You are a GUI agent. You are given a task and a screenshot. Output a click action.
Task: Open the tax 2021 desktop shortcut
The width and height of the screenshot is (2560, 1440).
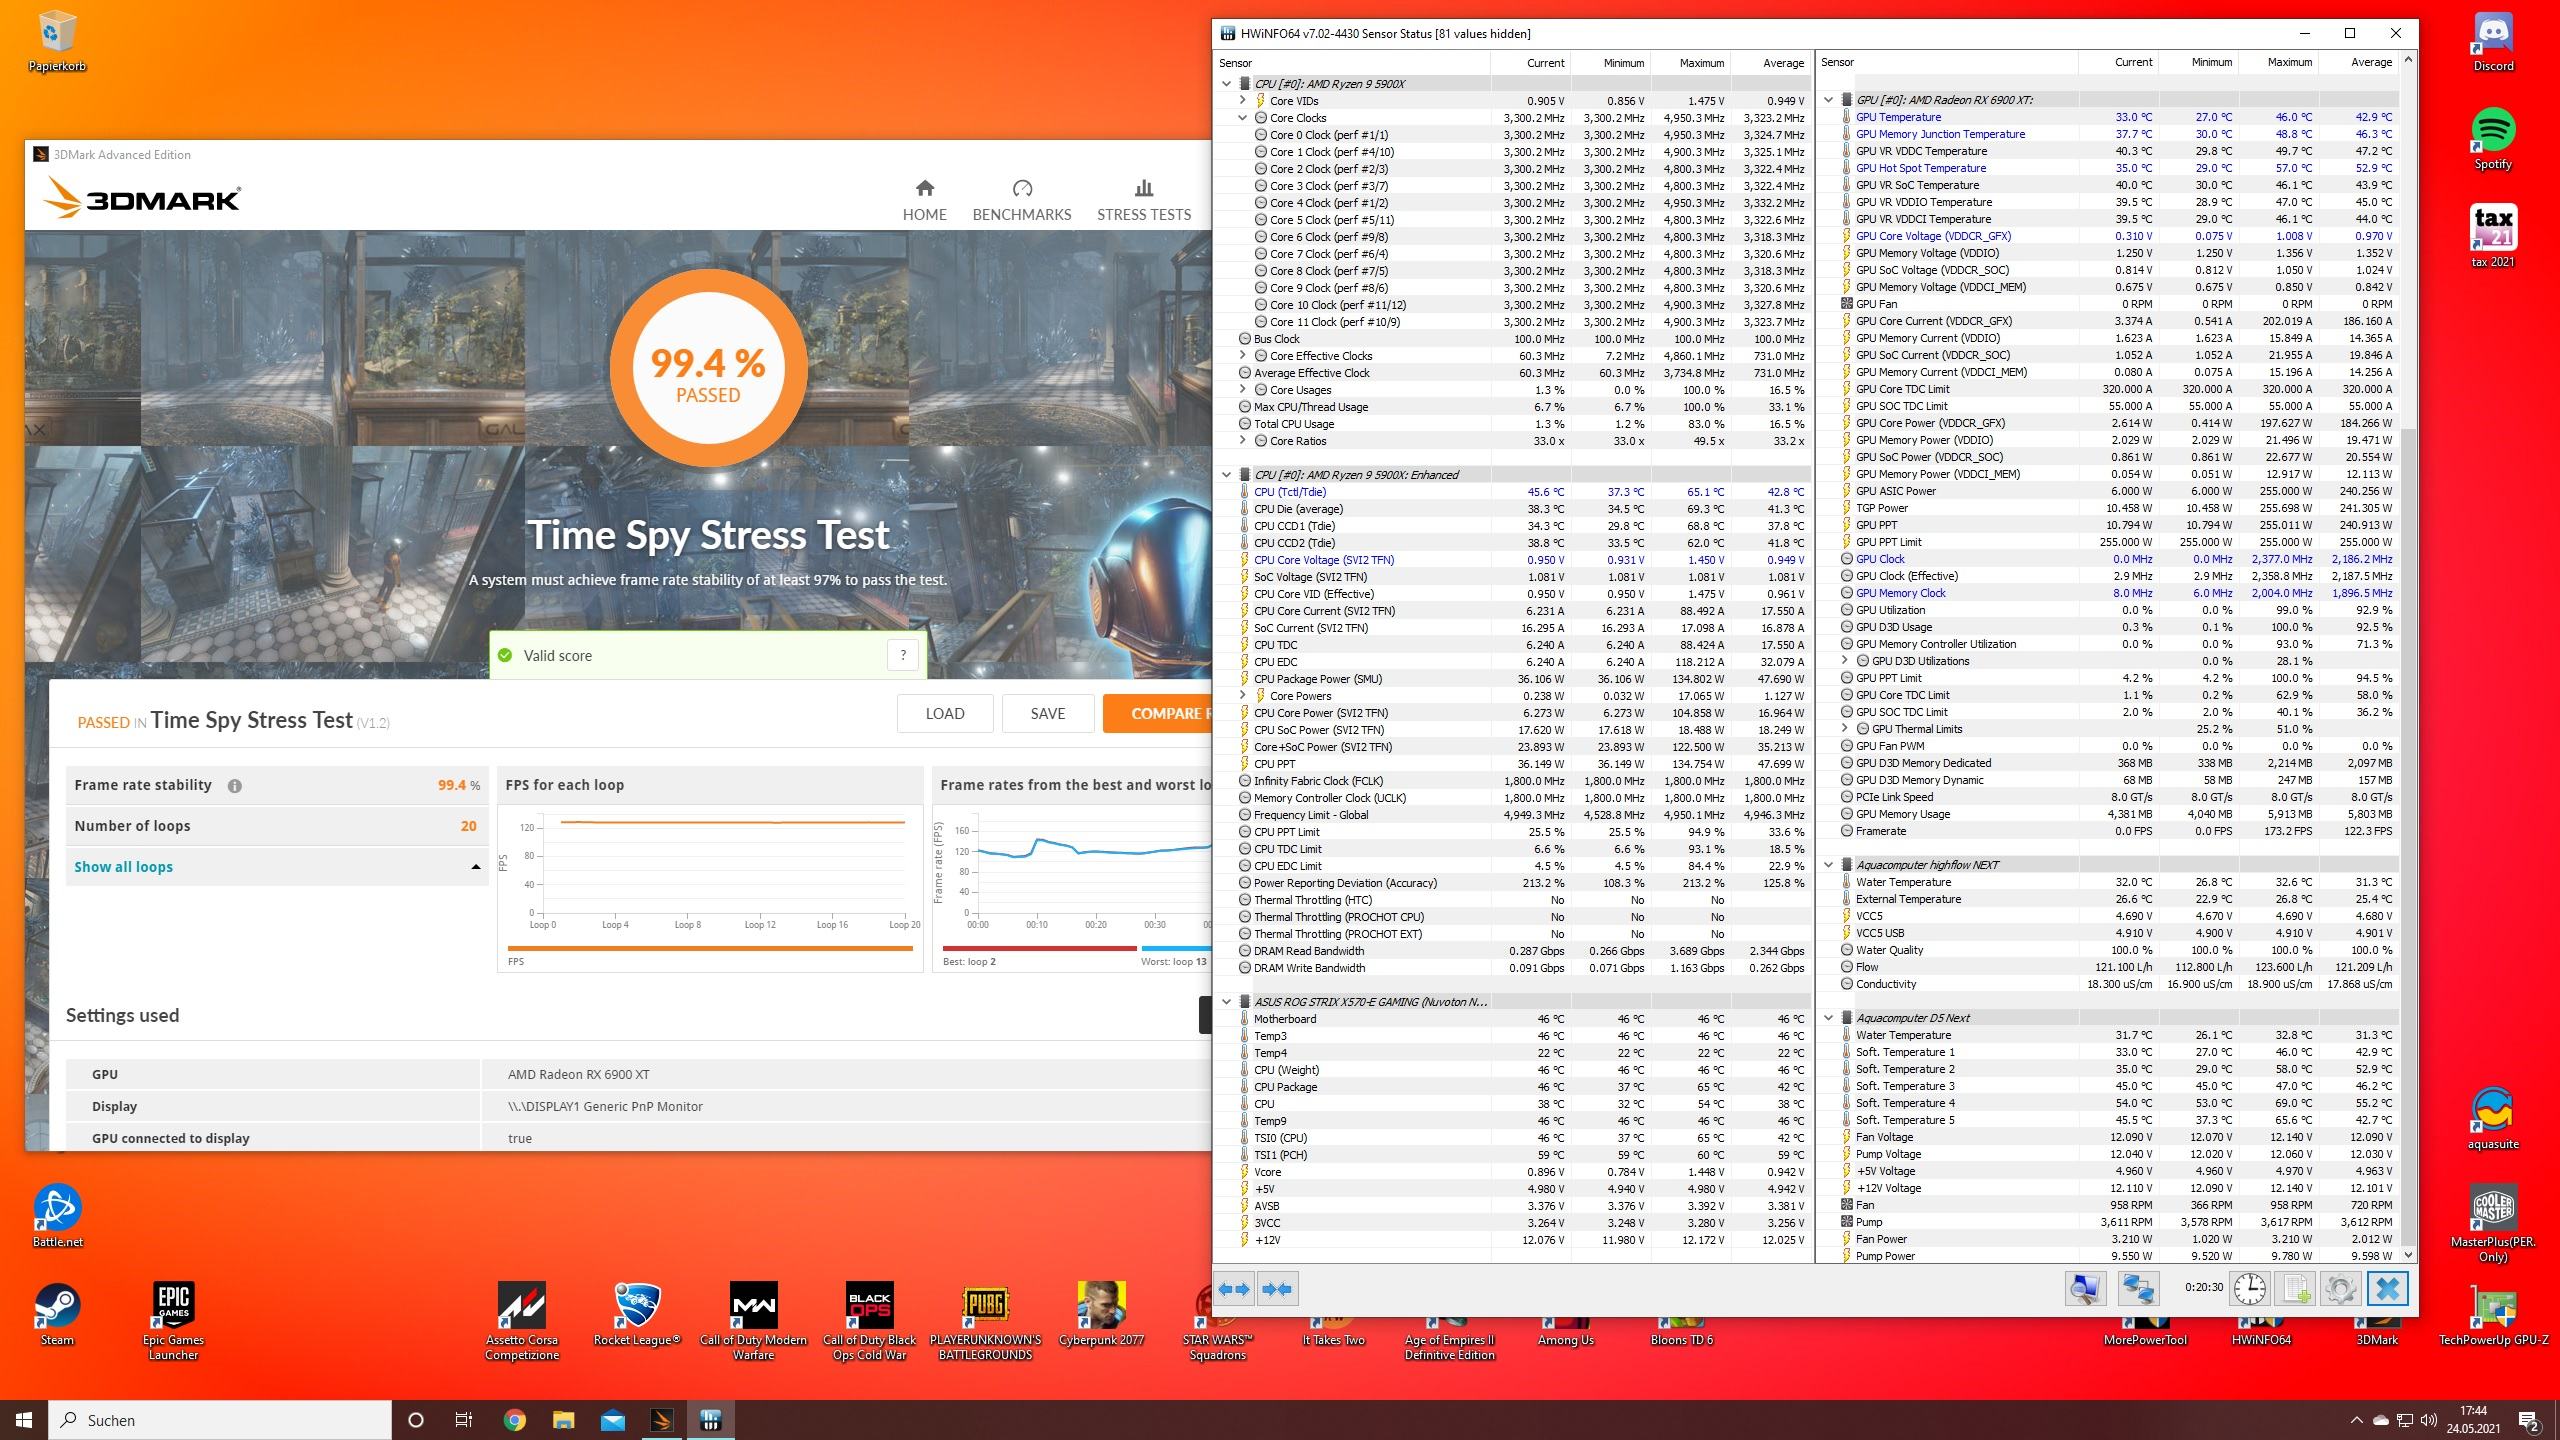tap(2493, 236)
